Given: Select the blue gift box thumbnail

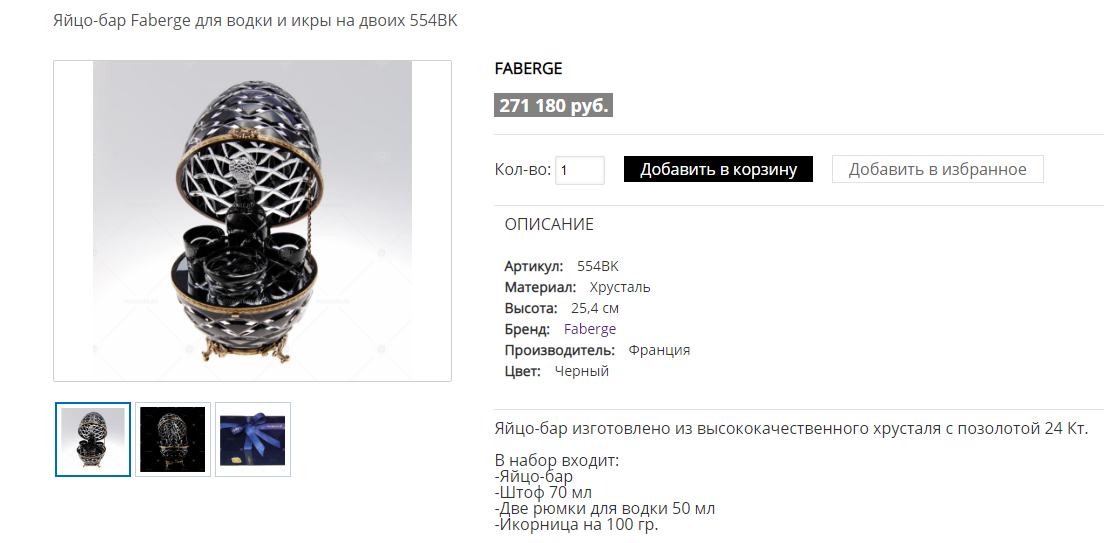Looking at the screenshot, I should 252,439.
